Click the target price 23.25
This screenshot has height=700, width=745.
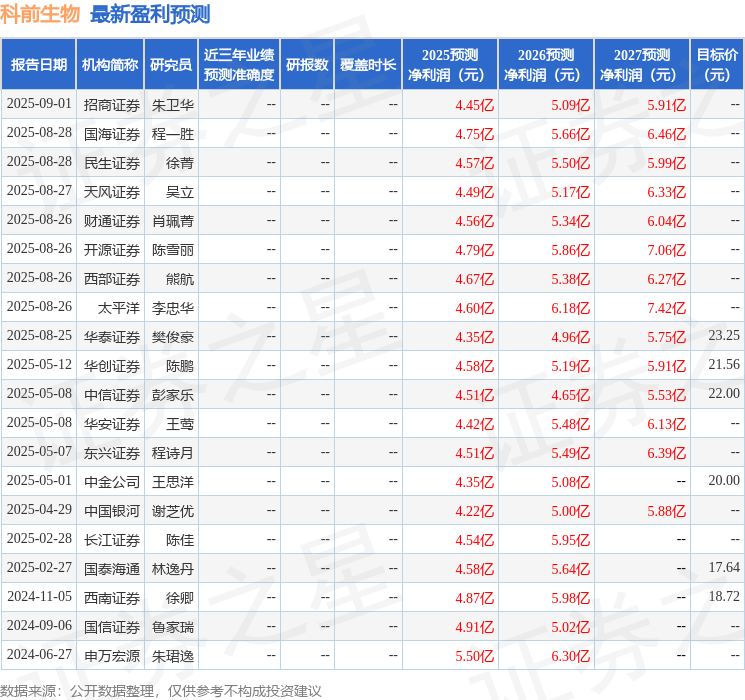pos(724,336)
